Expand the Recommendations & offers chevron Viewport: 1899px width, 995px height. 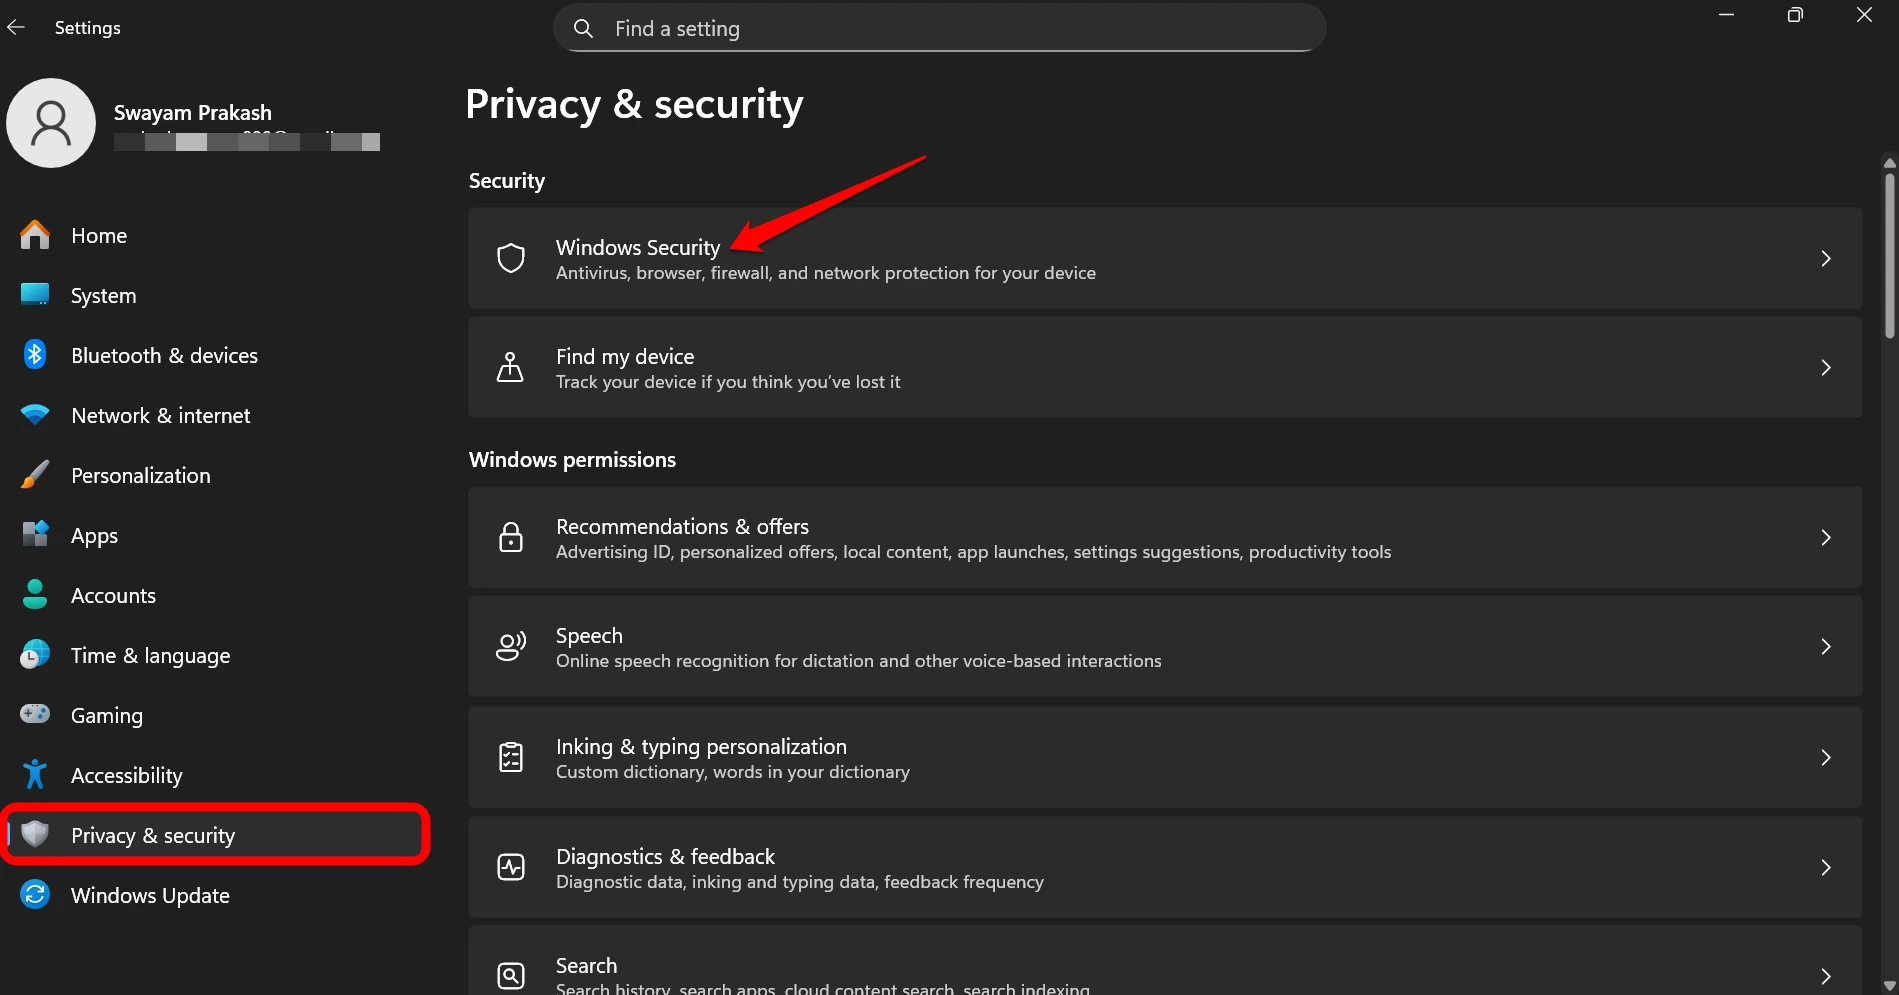(x=1827, y=537)
